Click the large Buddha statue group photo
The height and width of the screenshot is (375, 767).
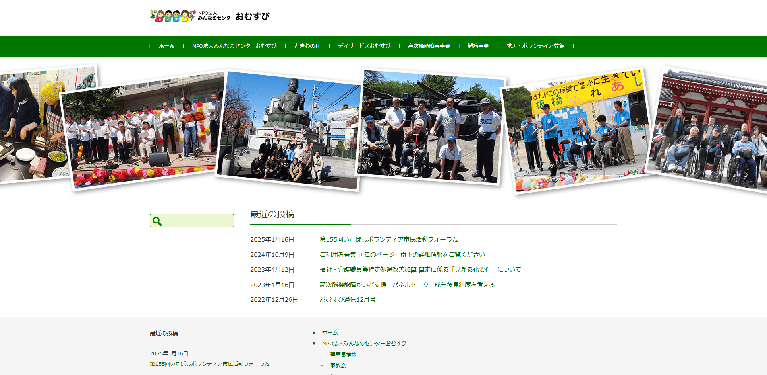[x=288, y=131]
